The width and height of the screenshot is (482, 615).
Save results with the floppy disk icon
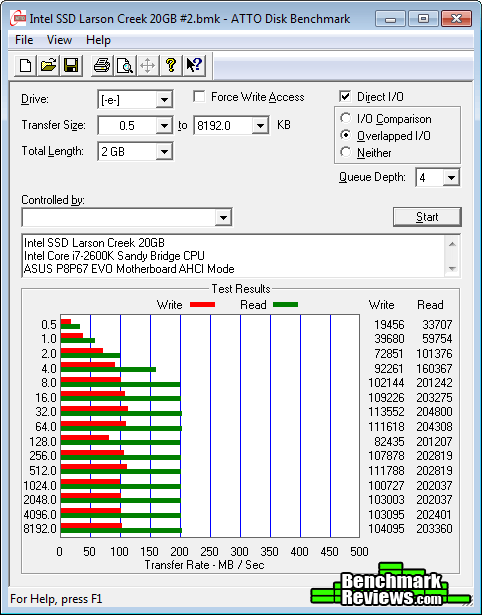click(x=71, y=65)
